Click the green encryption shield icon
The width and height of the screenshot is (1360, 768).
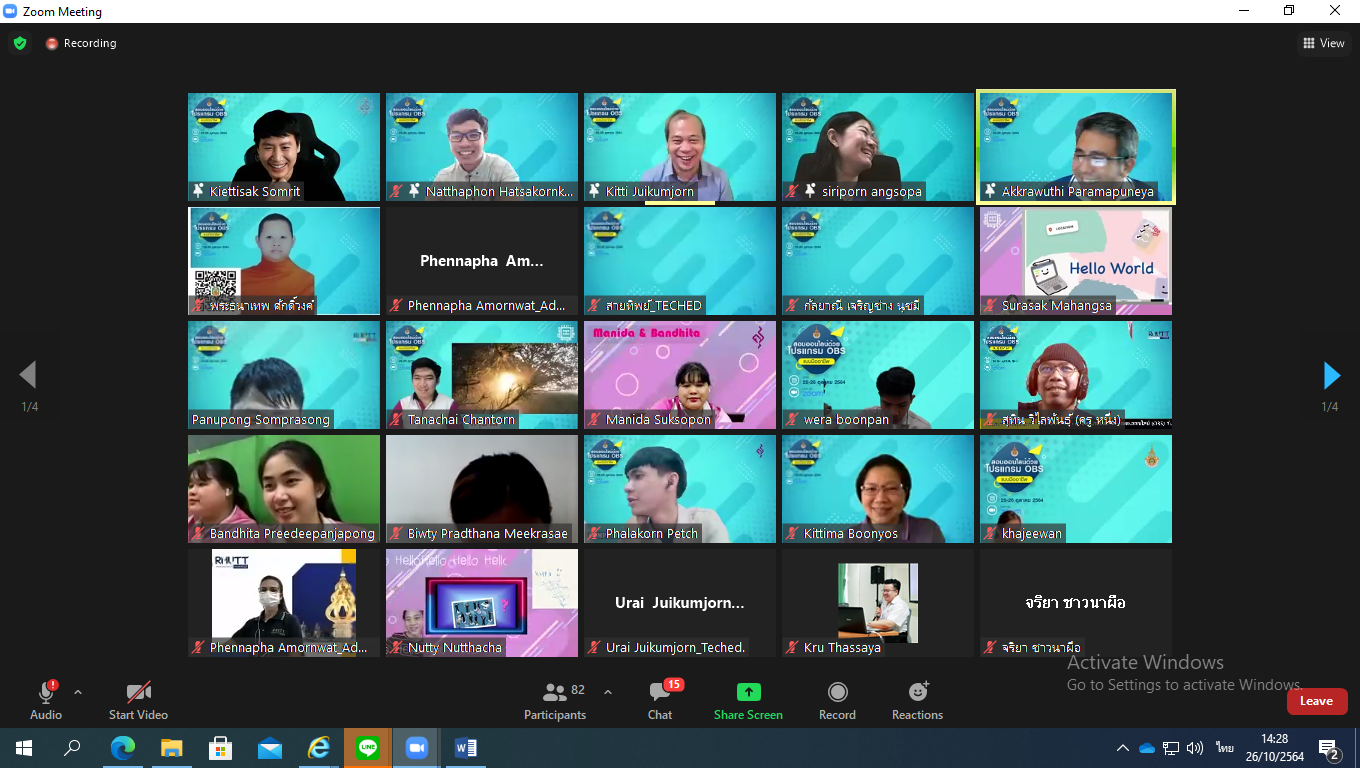pos(20,43)
